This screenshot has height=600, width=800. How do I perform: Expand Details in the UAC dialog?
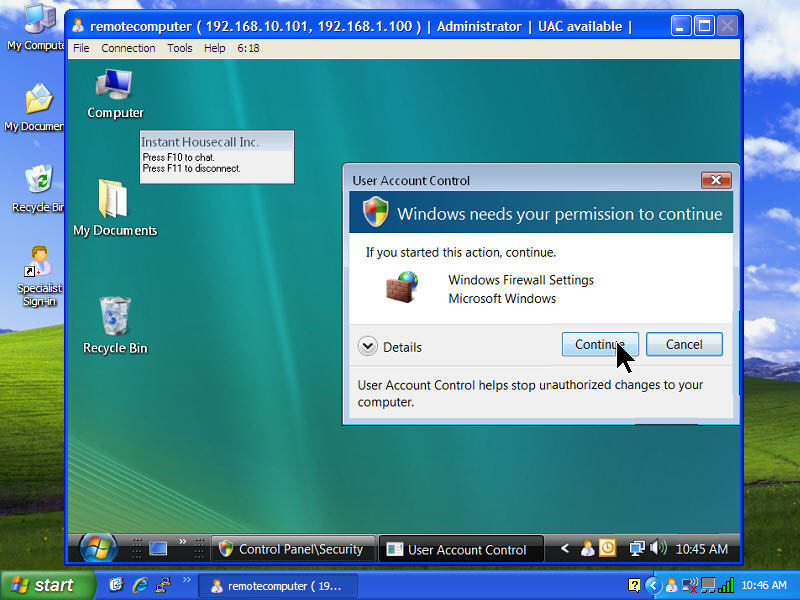(391, 347)
